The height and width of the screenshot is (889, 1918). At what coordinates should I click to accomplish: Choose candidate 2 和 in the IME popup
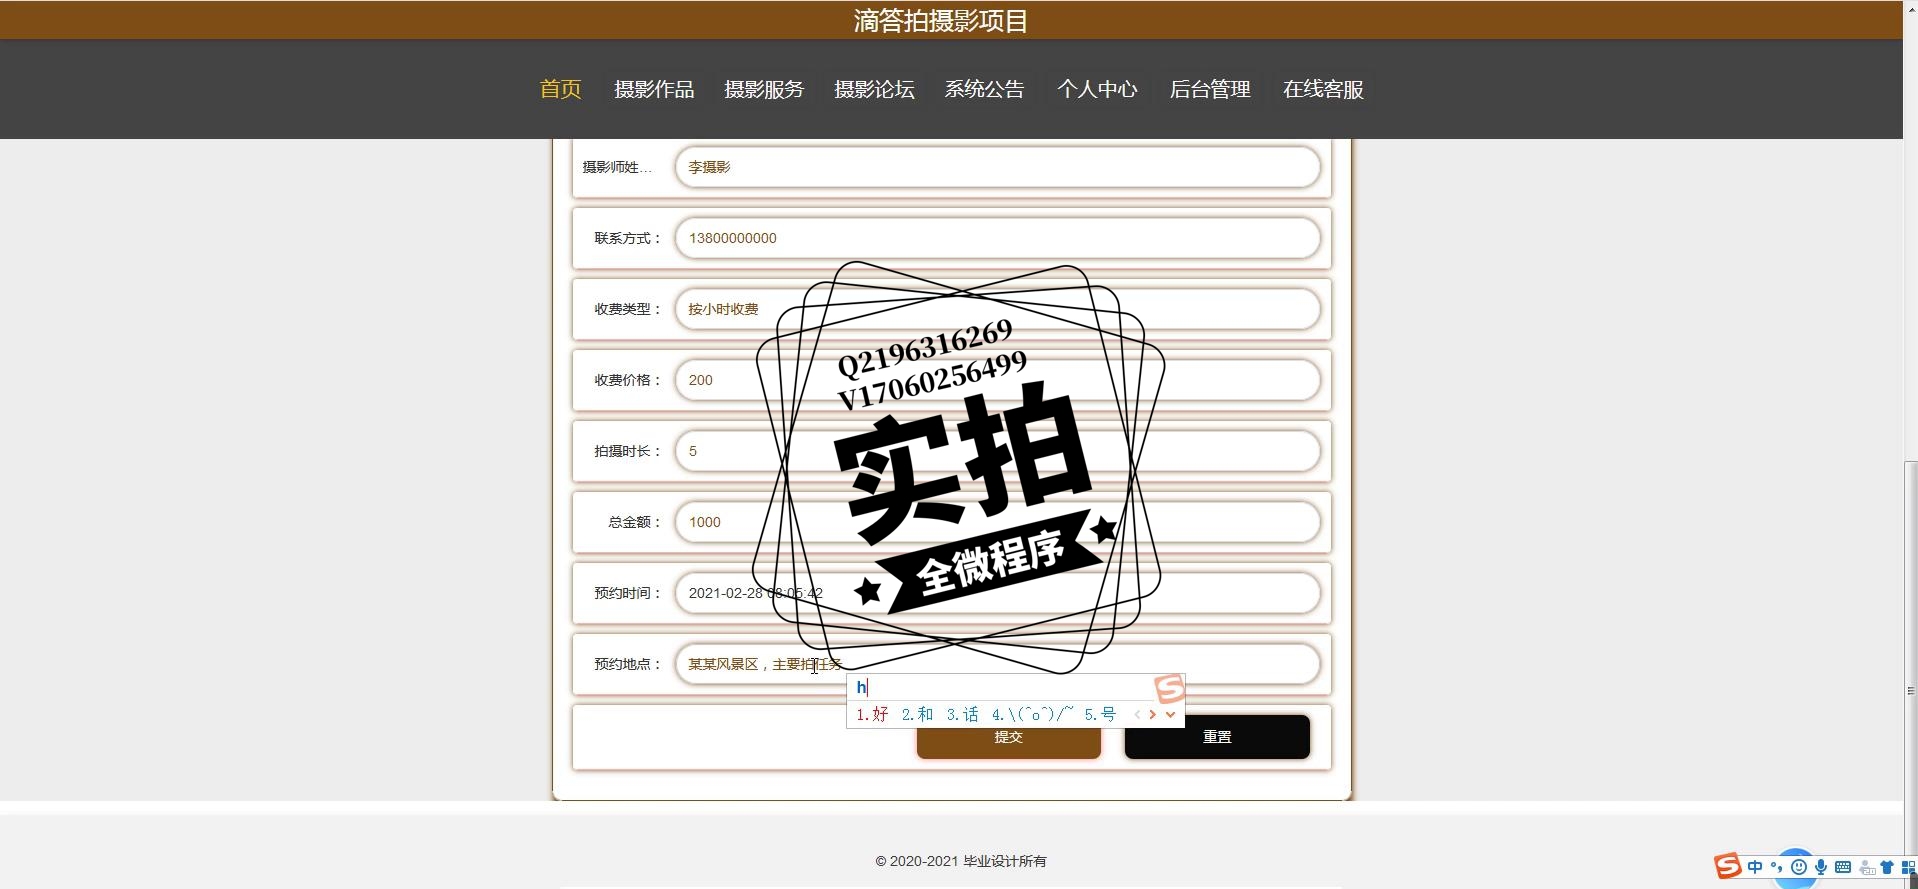[x=917, y=714]
